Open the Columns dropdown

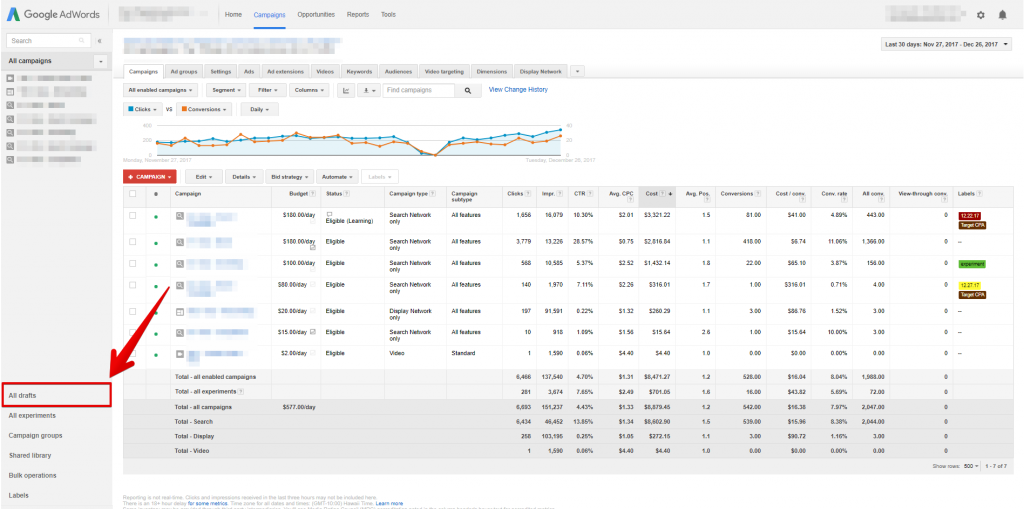click(x=310, y=90)
